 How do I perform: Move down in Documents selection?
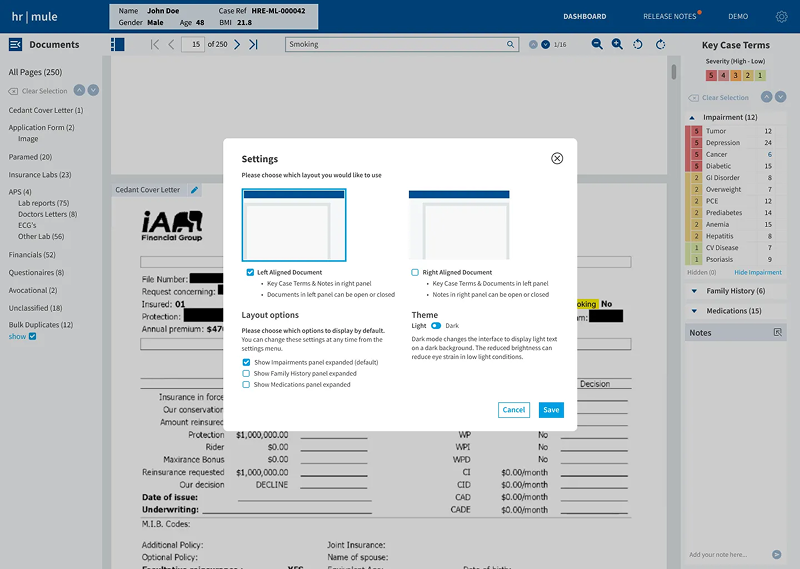pyautogui.click(x=93, y=90)
